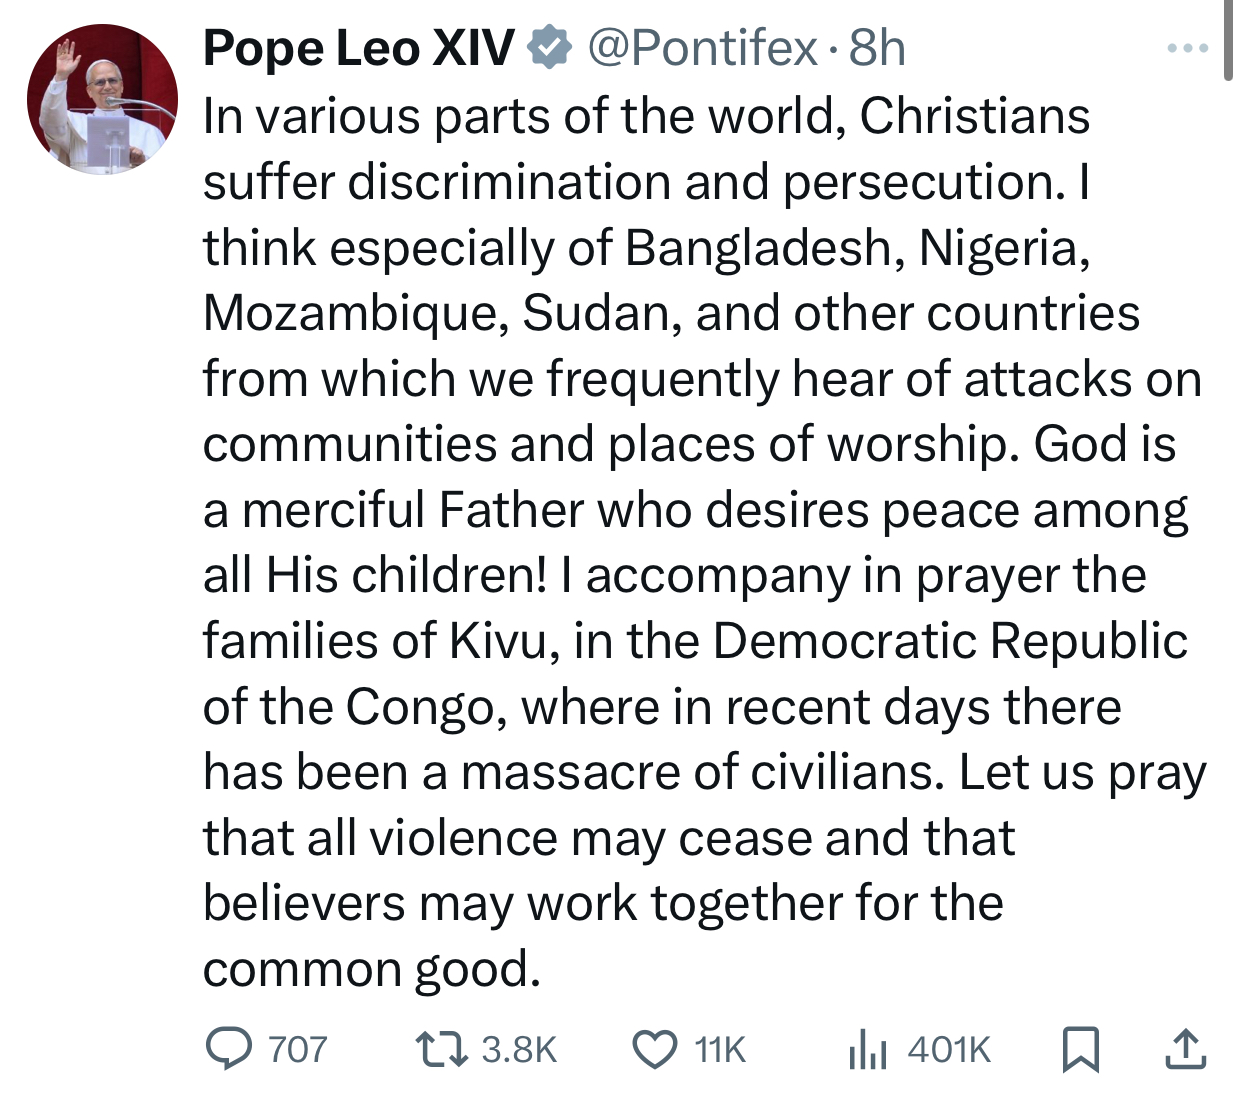1242x1101 pixels.
Task: Click the verified badge next to Pope Leo XIV
Action: tap(549, 45)
